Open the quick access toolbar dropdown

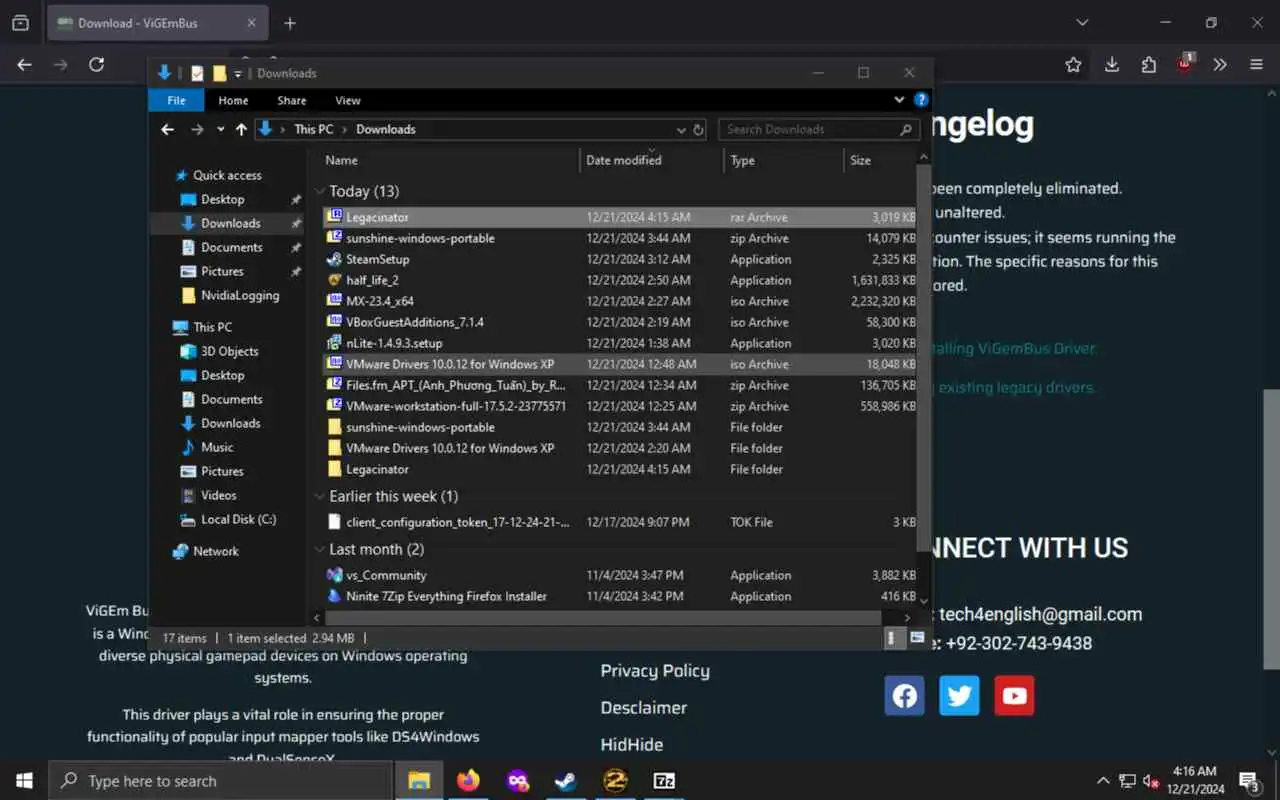tap(238, 73)
